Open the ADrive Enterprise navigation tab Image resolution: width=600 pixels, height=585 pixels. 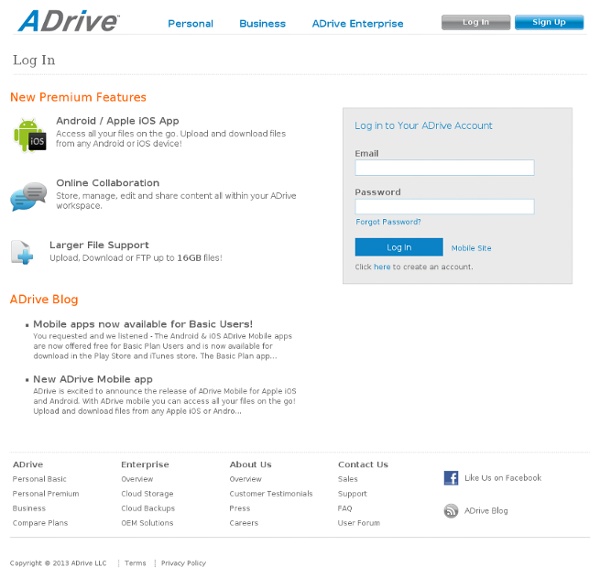(x=357, y=23)
